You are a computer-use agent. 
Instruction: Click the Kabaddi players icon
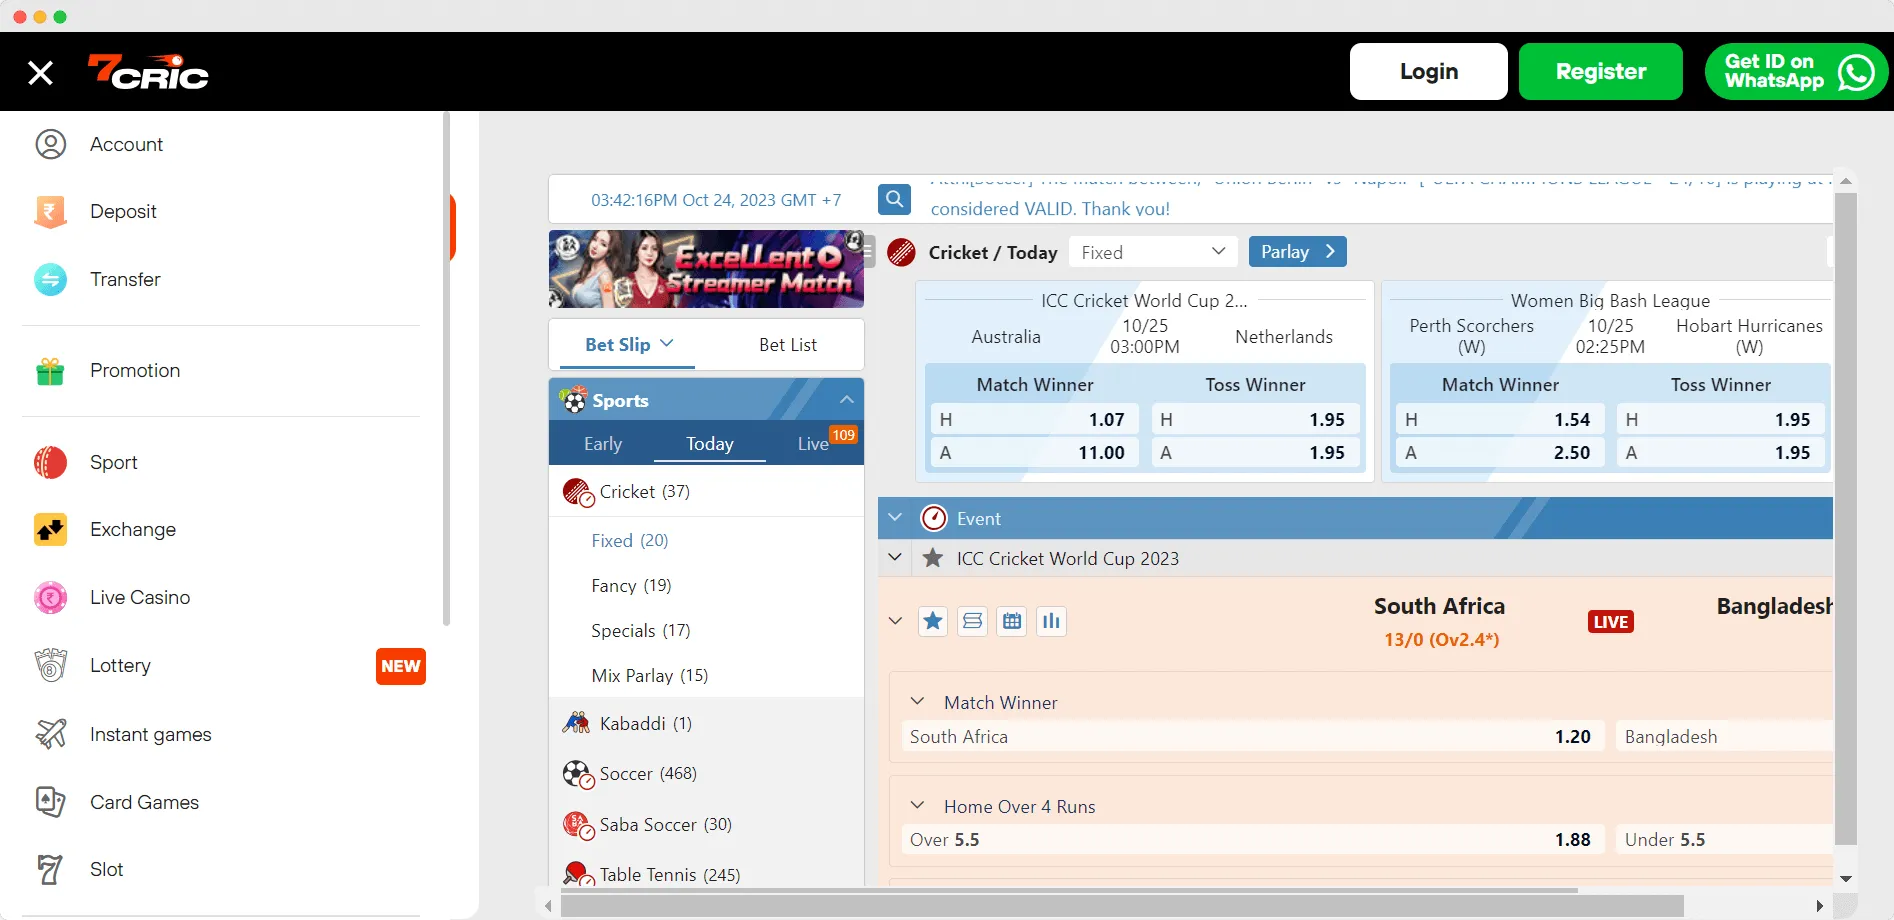click(x=576, y=723)
